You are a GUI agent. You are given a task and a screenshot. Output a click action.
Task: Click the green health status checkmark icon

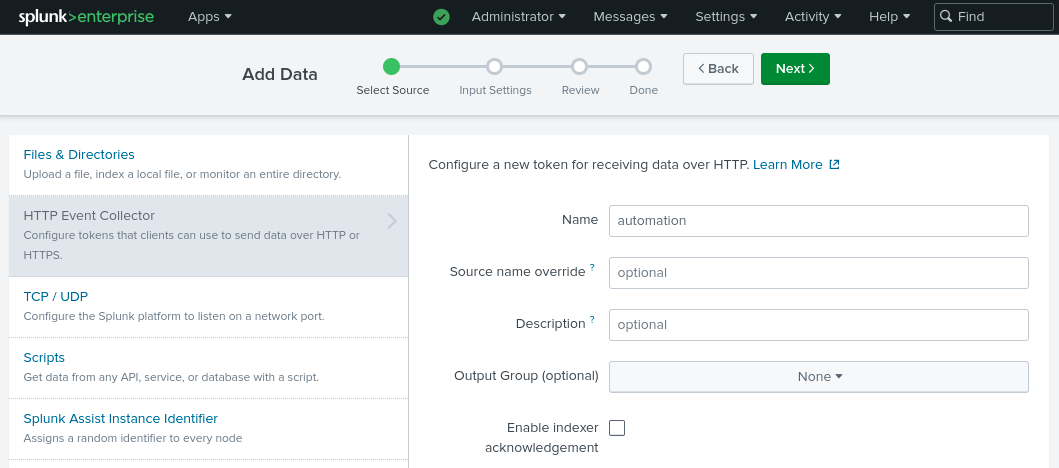coord(441,17)
